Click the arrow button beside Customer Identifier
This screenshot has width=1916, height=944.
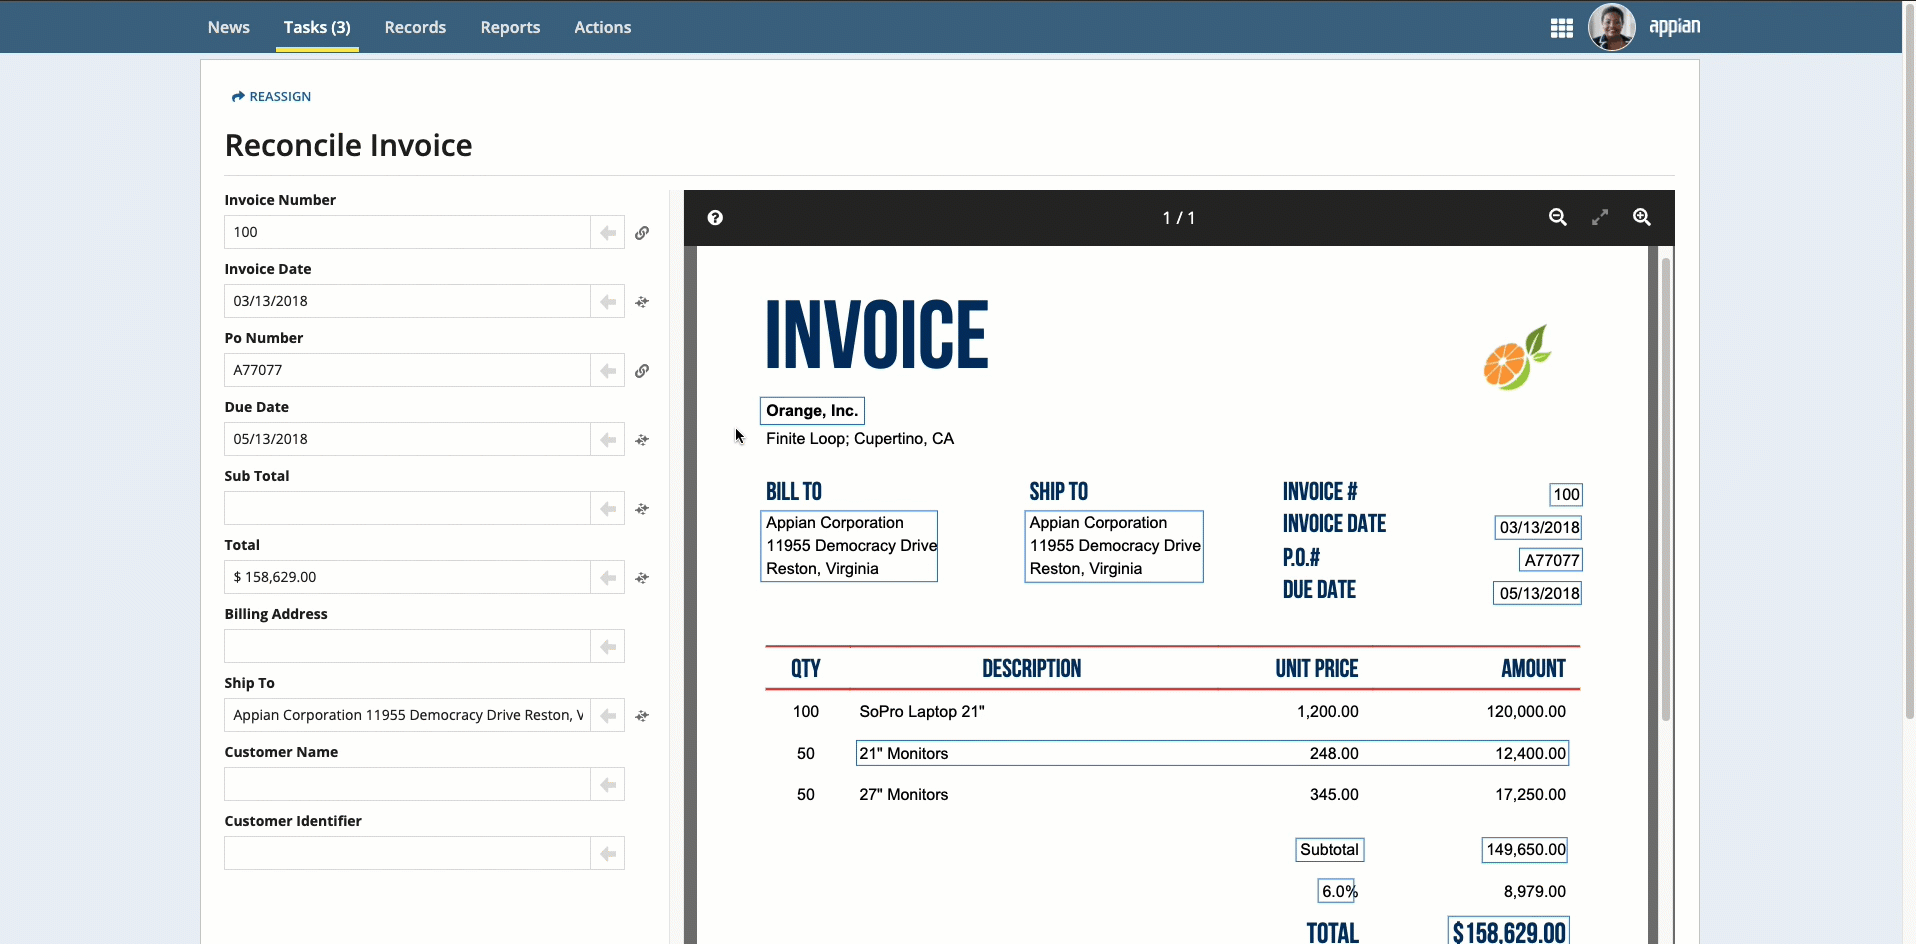[607, 853]
